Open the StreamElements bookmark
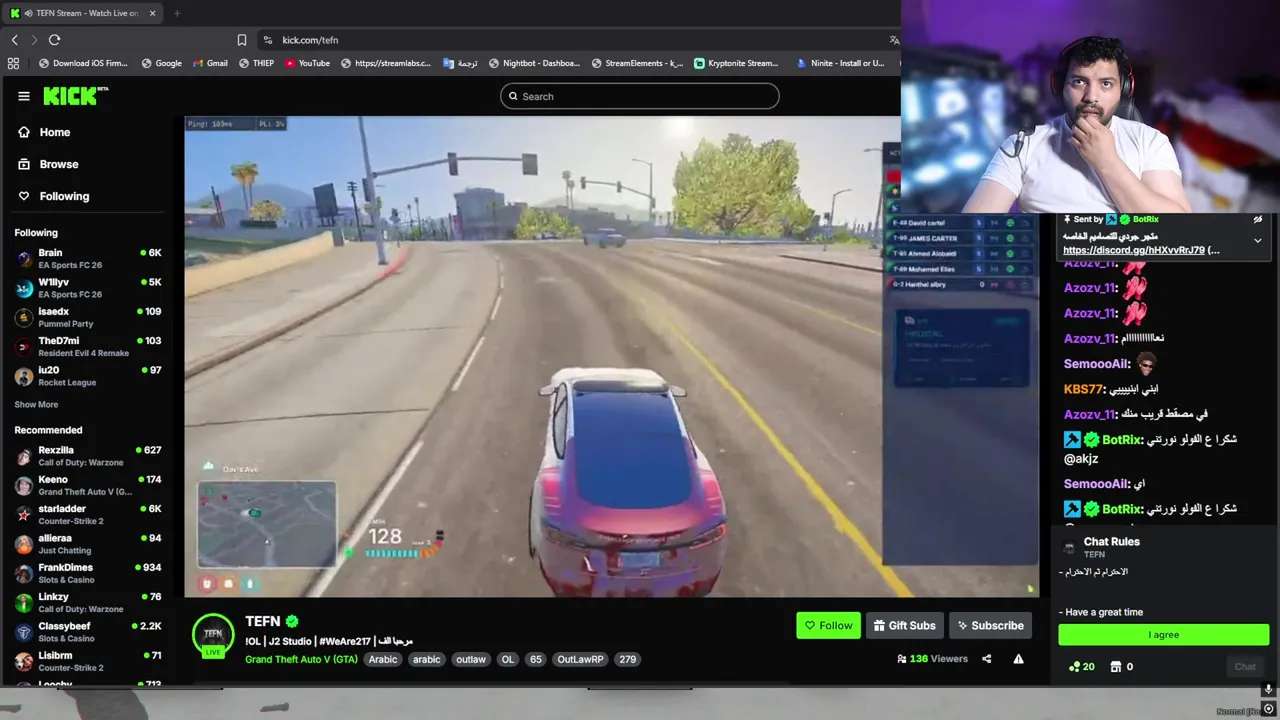Image resolution: width=1280 pixels, height=720 pixels. (637, 63)
